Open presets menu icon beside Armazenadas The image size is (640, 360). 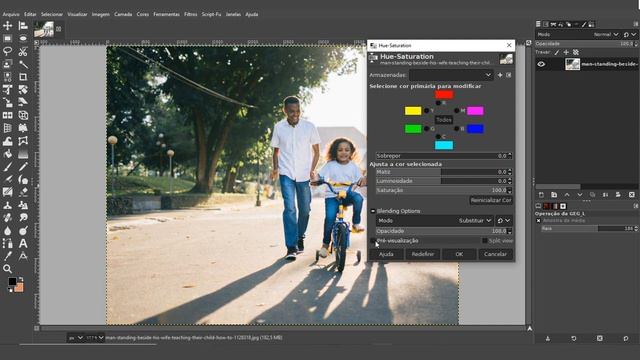click(x=509, y=75)
